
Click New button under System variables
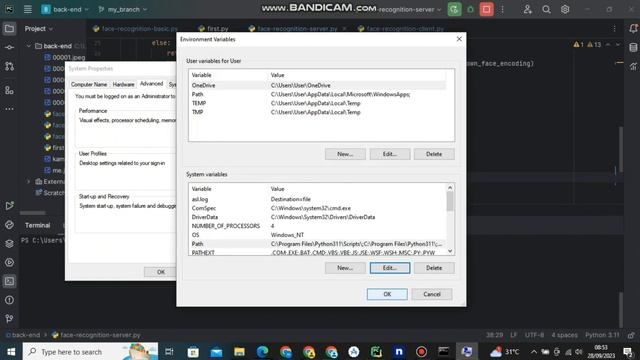(345, 268)
